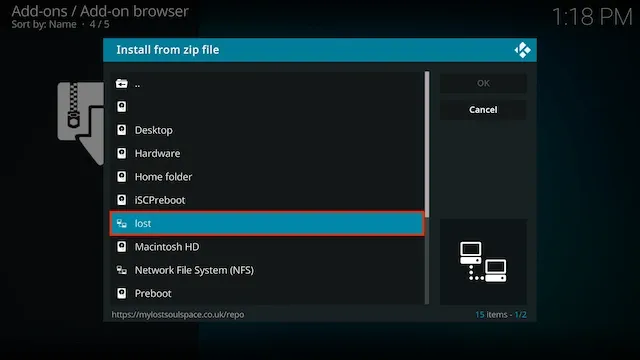The image size is (640, 360).
Task: Click the Cancel button
Action: pos(483,109)
